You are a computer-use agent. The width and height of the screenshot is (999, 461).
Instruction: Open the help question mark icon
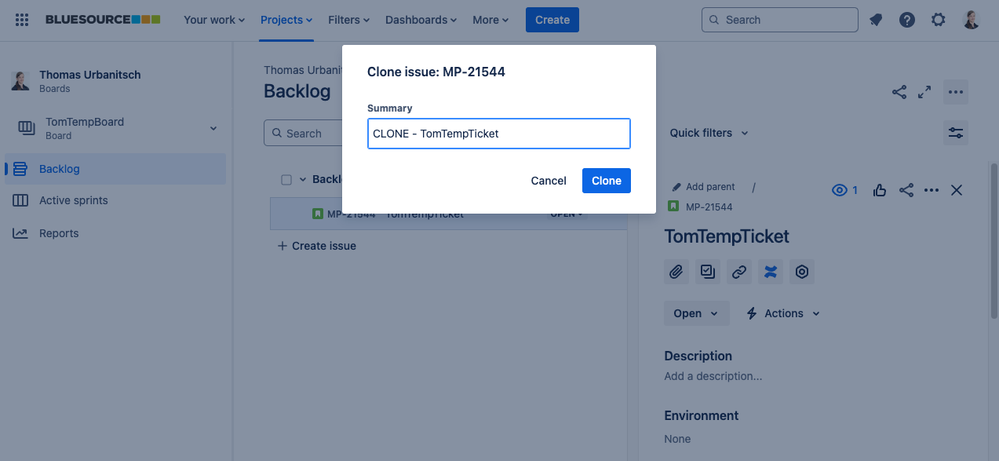[x=907, y=20]
